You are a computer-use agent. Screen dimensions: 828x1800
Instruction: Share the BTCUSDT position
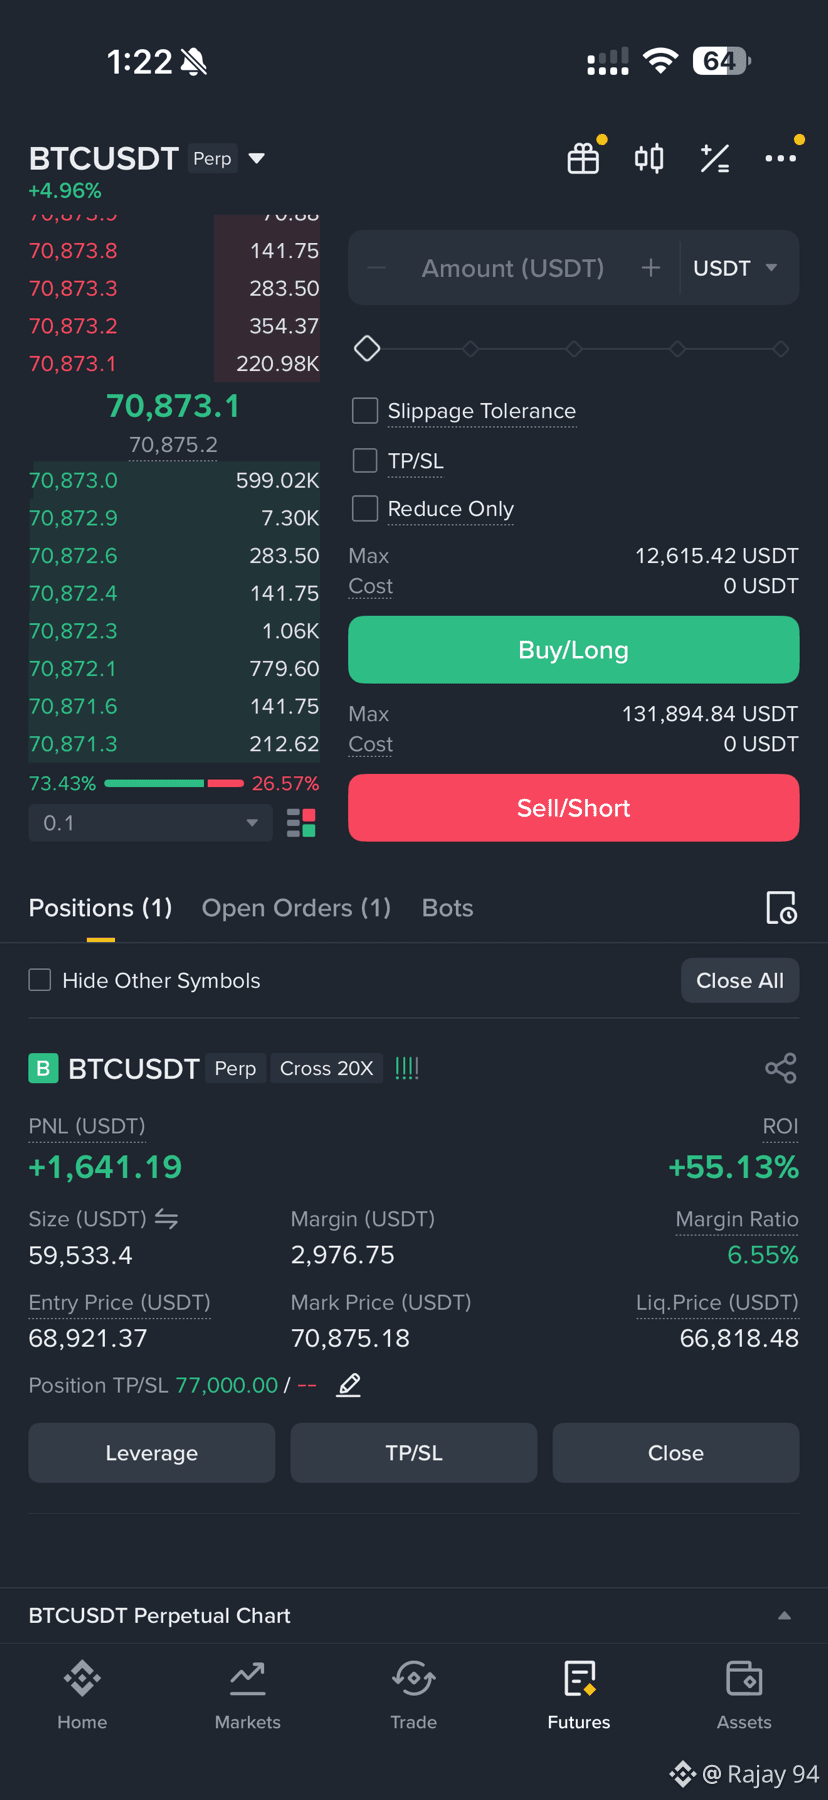[781, 1068]
